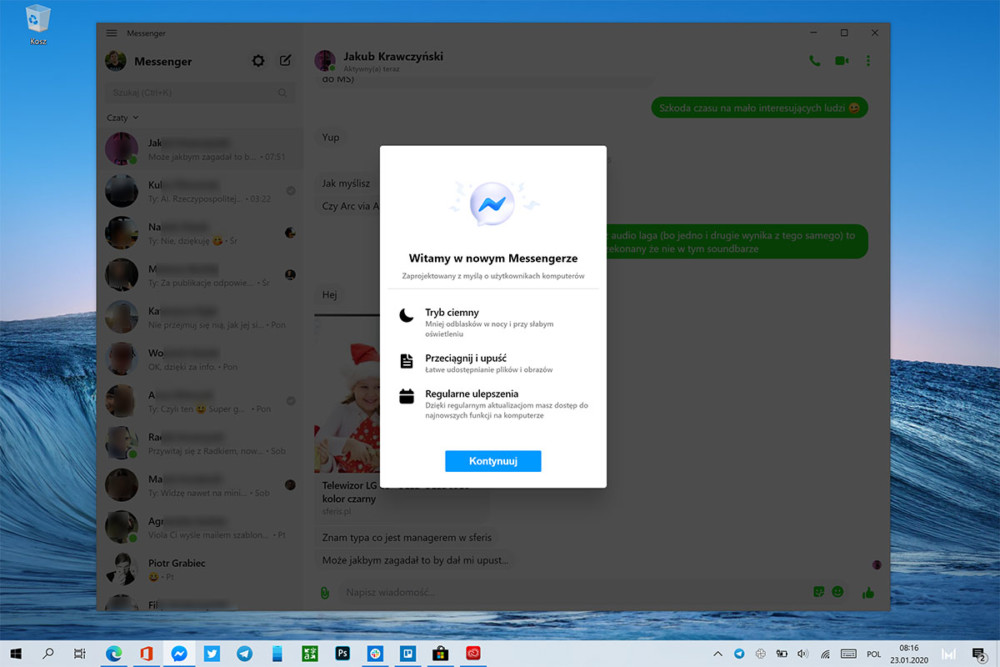Viewport: 1000px width, 667px height.
Task: Open Photoshop from the taskbar
Action: pyautogui.click(x=342, y=654)
